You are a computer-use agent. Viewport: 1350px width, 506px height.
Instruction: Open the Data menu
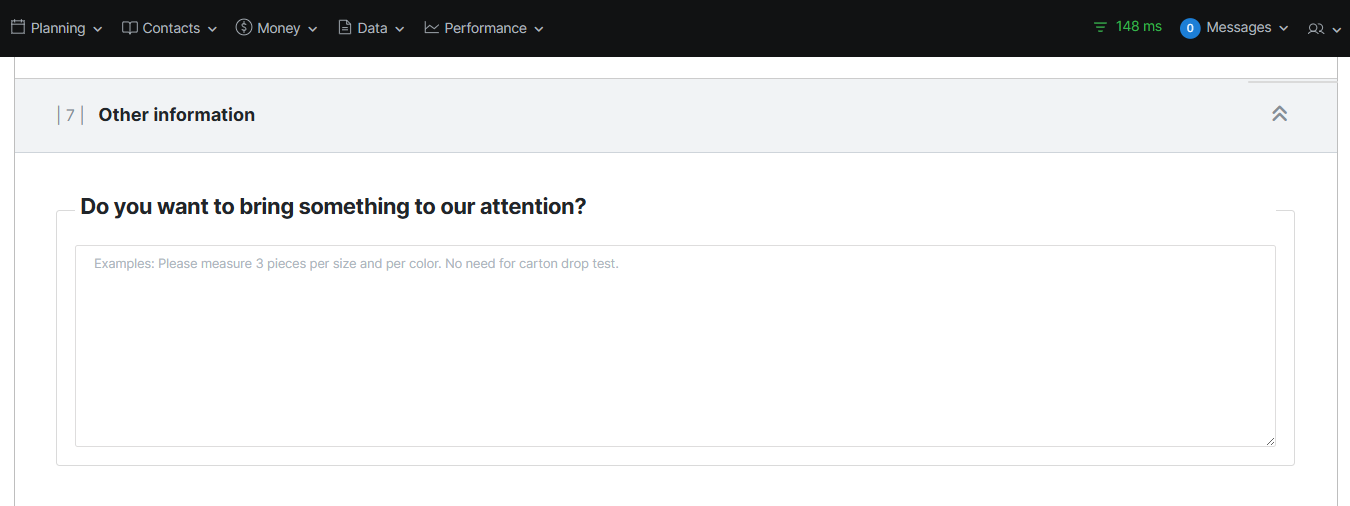pyautogui.click(x=372, y=28)
